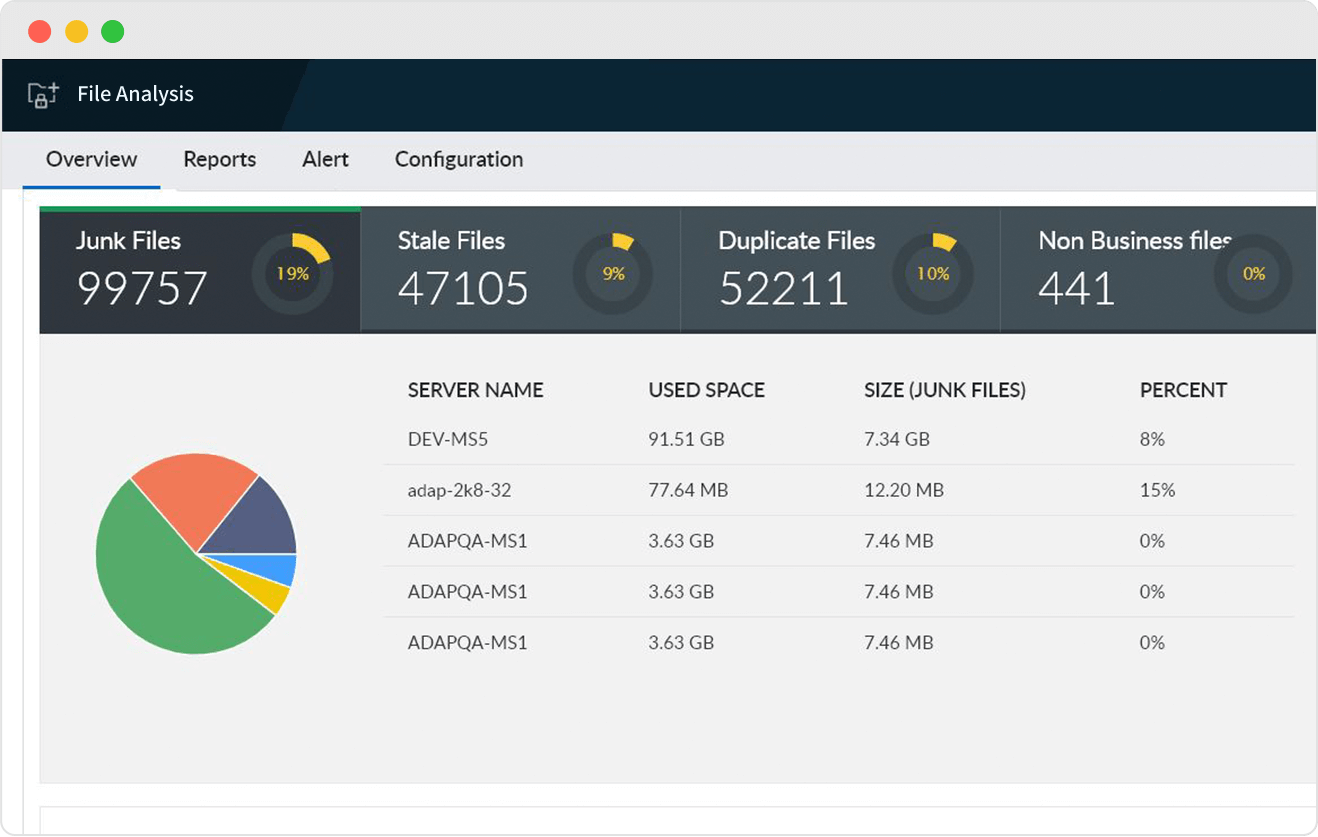Click the 0% gauge on Non Business files
The width and height of the screenshot is (1318, 837).
[x=1253, y=273]
